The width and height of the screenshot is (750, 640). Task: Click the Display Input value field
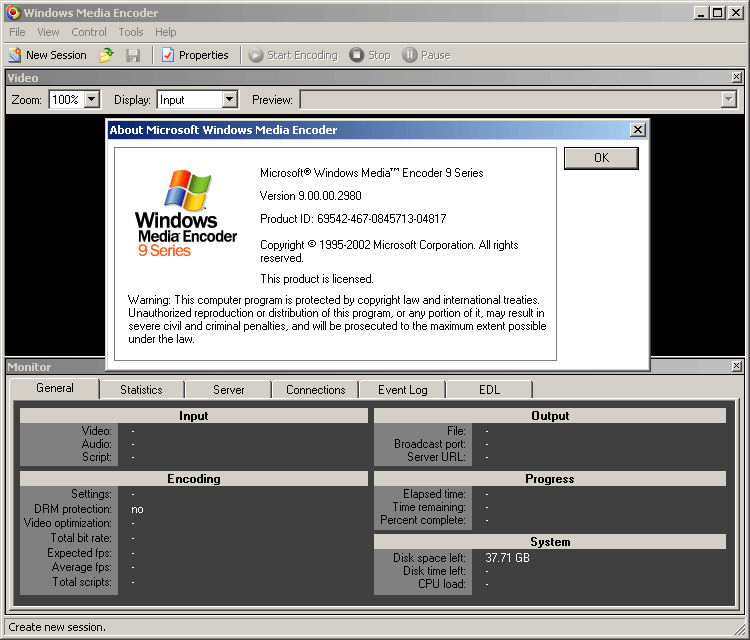[x=190, y=99]
